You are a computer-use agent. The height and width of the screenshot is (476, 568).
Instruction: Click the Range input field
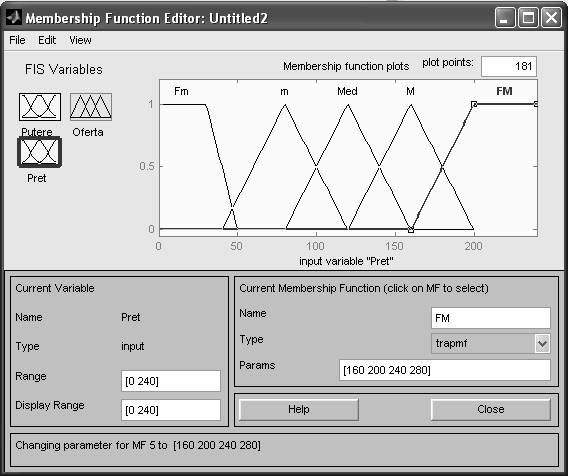pos(171,381)
